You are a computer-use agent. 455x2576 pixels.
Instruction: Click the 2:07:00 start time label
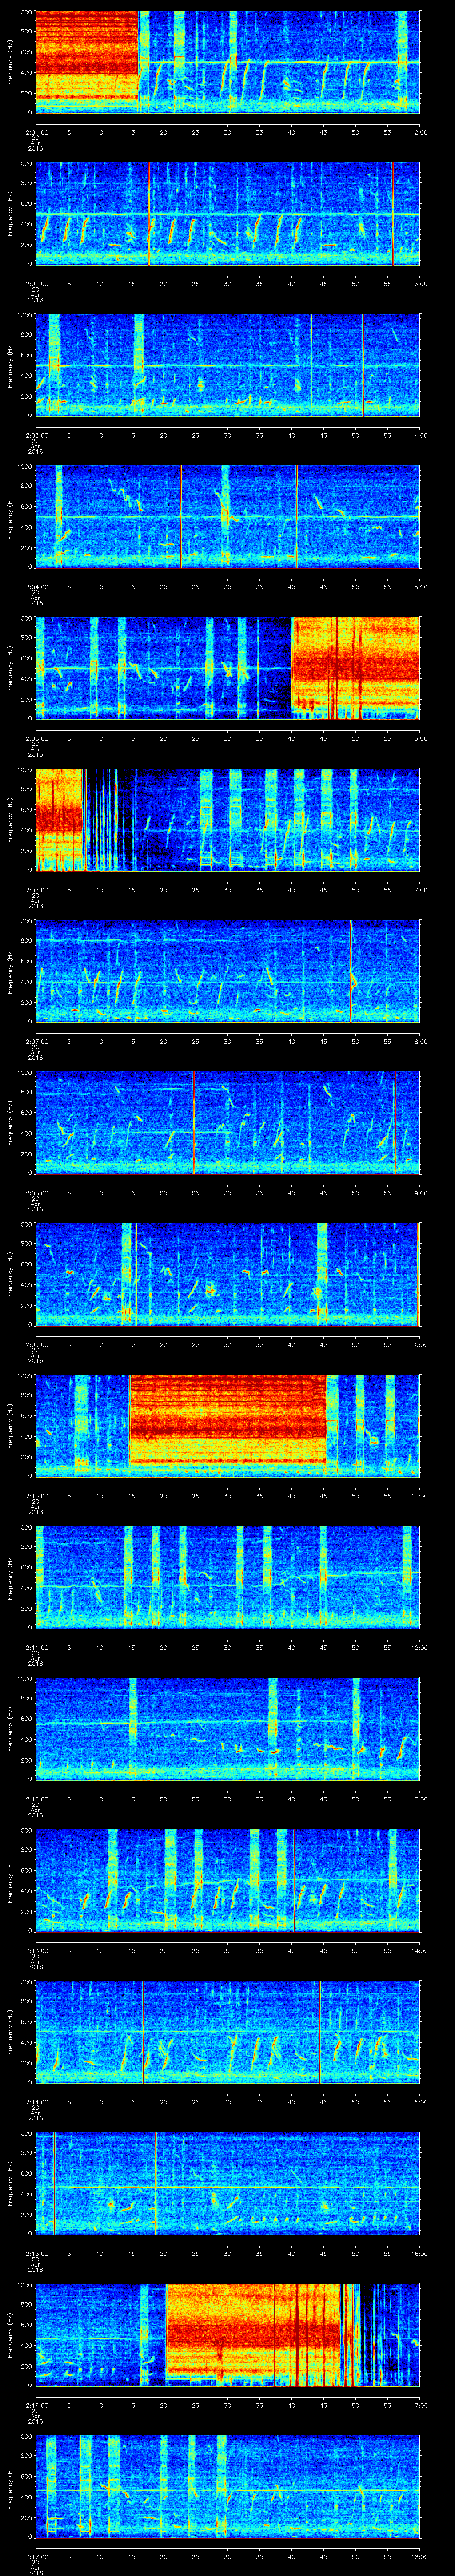(36, 1041)
